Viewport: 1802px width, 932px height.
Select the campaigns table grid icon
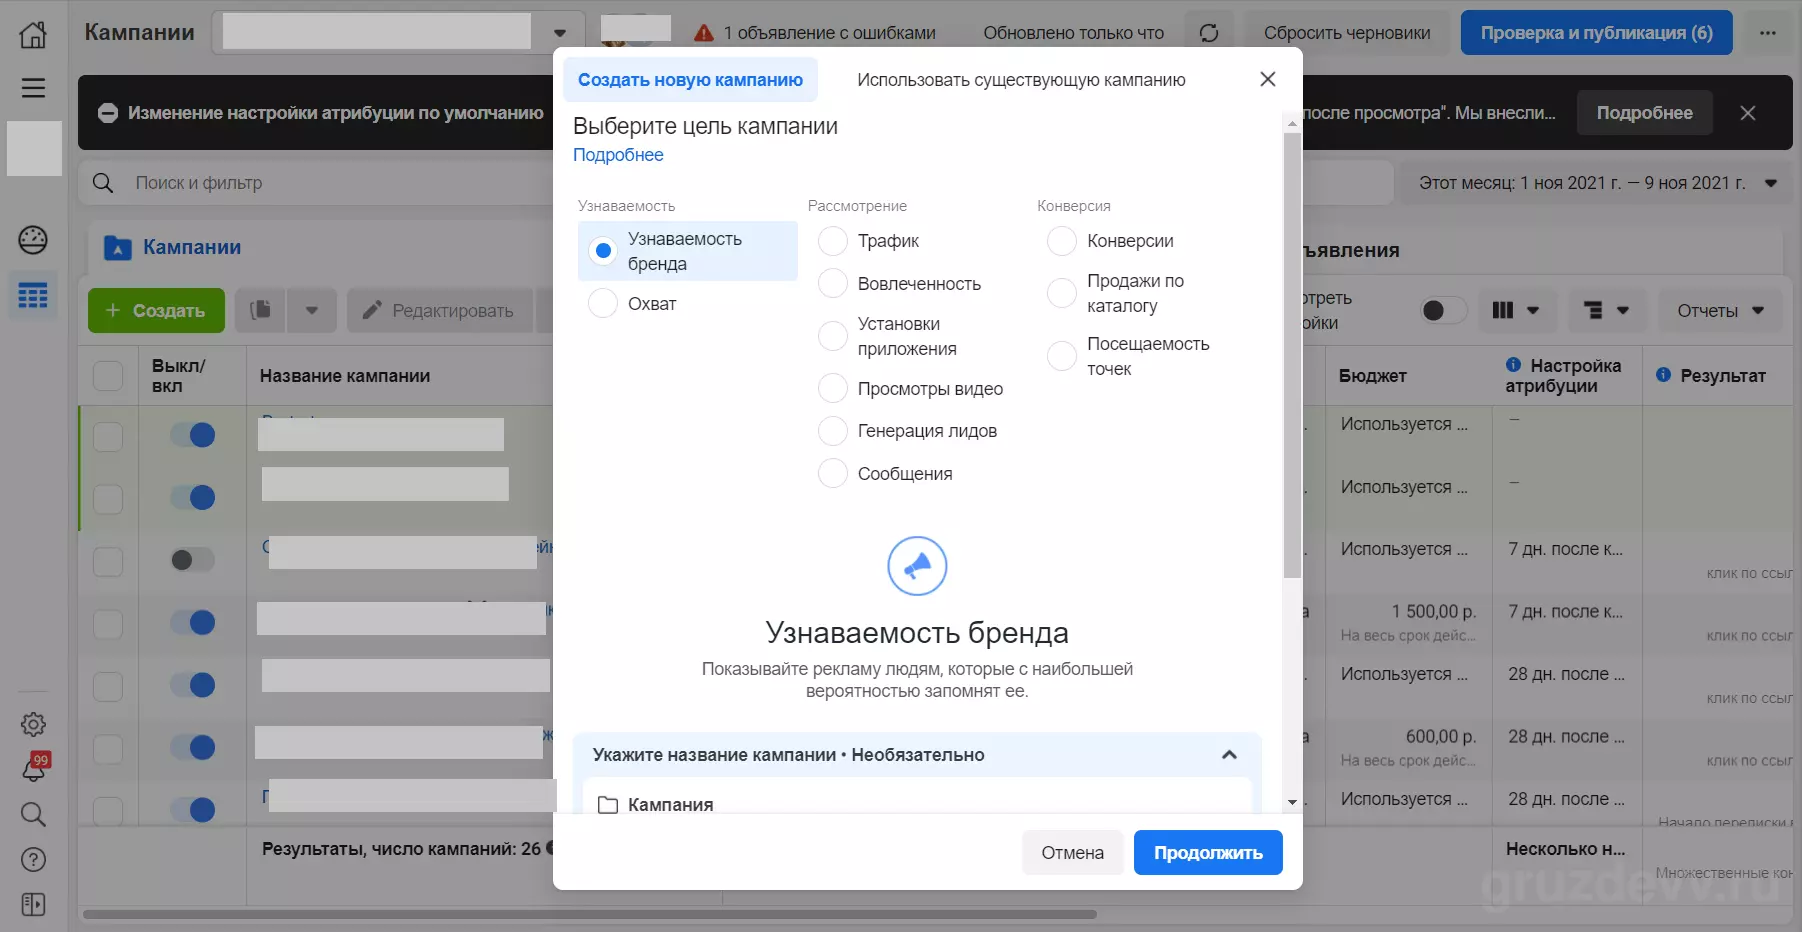tap(33, 296)
